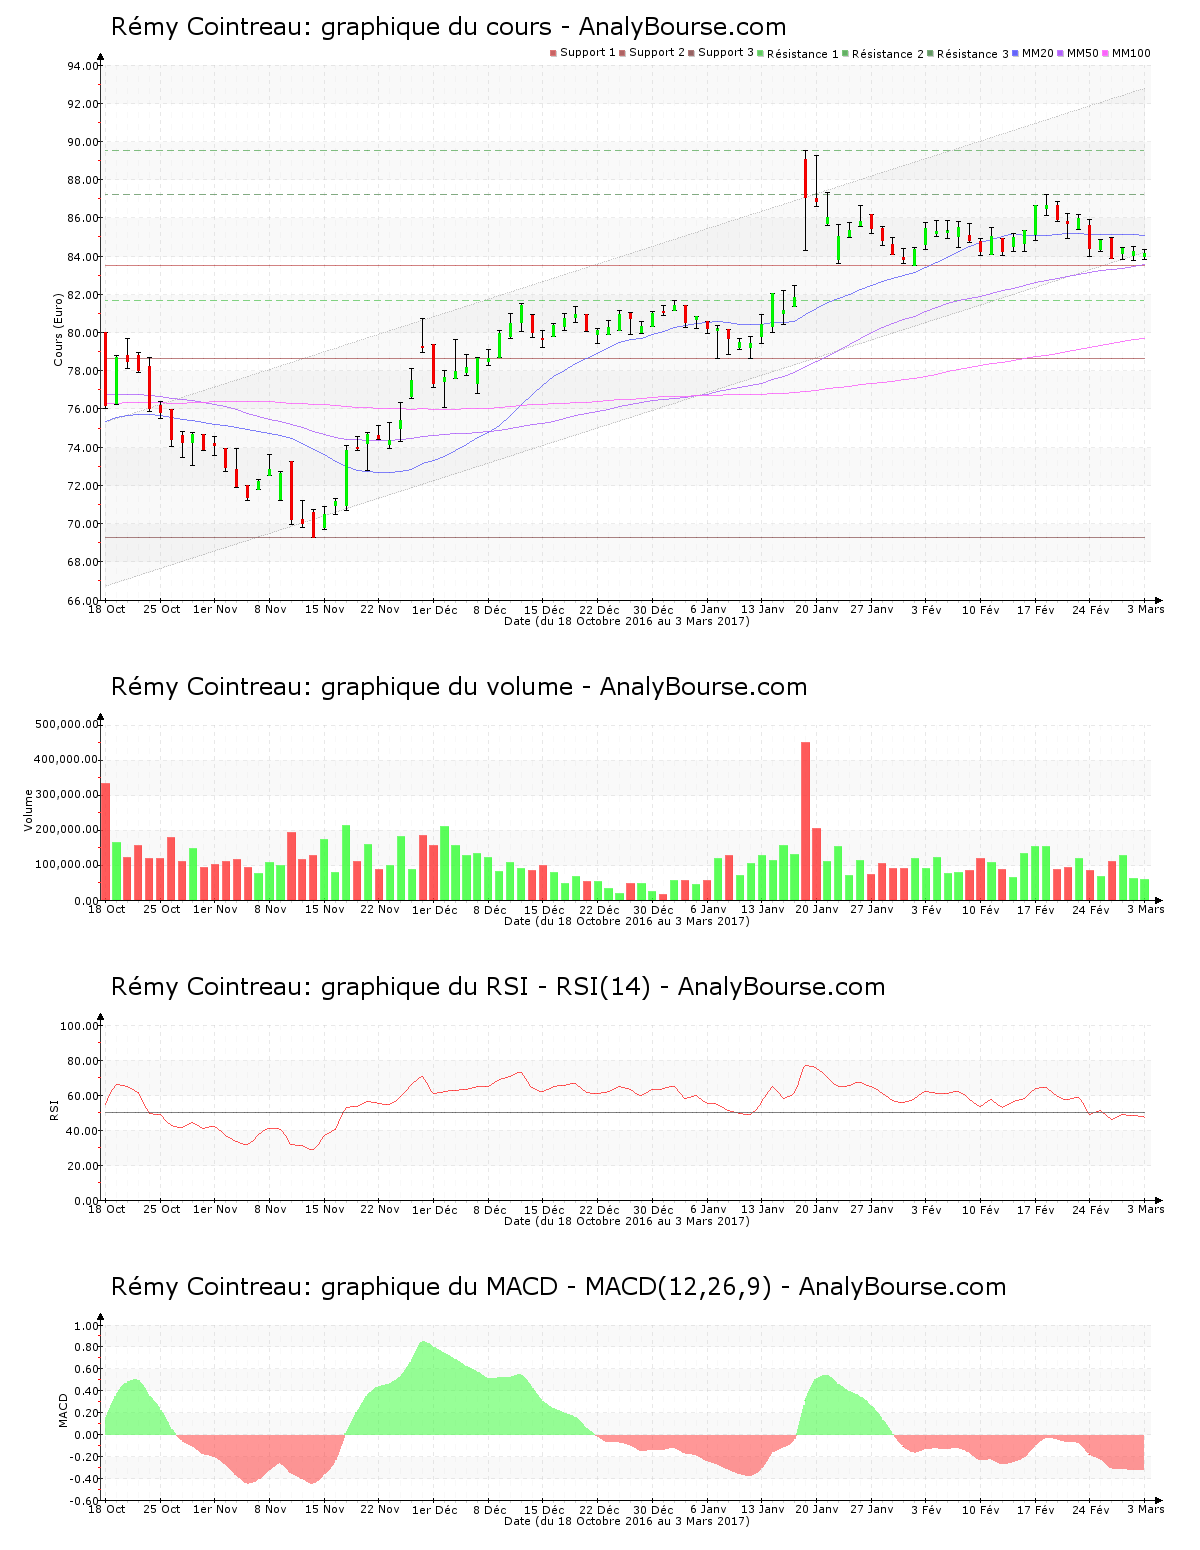Image resolution: width=1200 pixels, height=1550 pixels.
Task: Click the 0.80 tick on MACD chart
Action: (x=86, y=1348)
